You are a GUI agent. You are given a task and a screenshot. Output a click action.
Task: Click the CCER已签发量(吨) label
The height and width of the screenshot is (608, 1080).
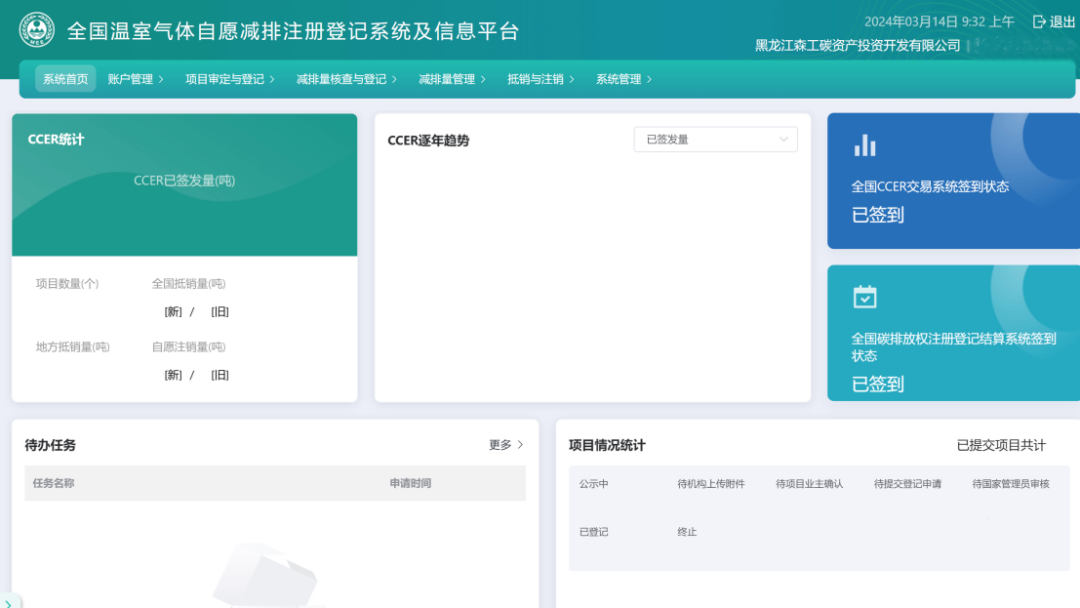point(185,180)
